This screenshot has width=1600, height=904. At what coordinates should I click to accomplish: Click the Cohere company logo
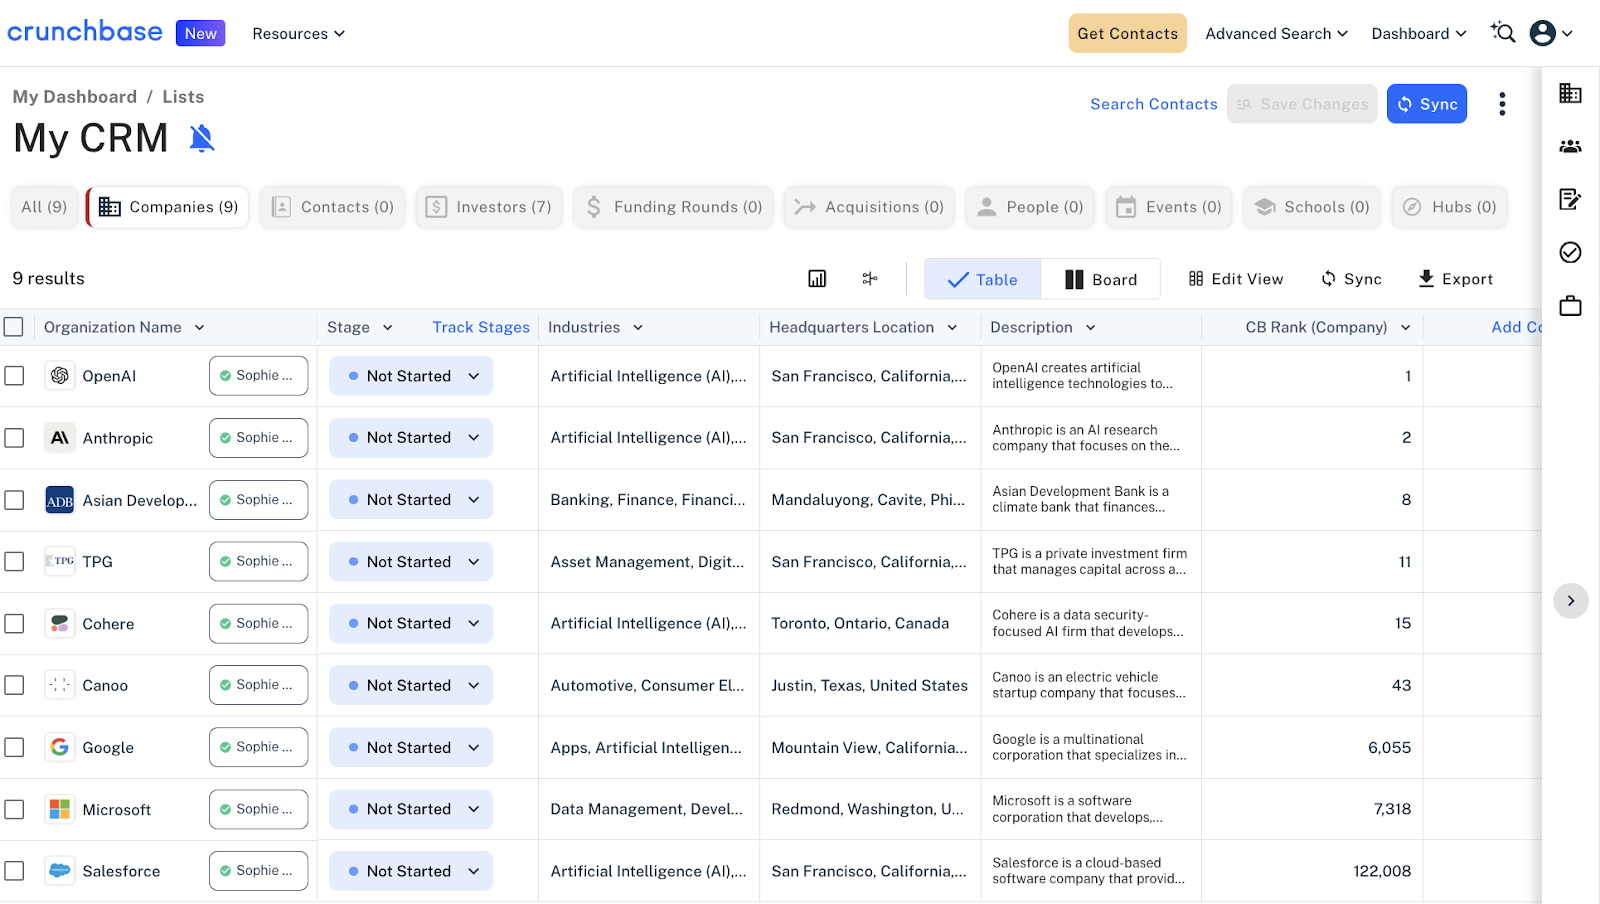(x=60, y=623)
